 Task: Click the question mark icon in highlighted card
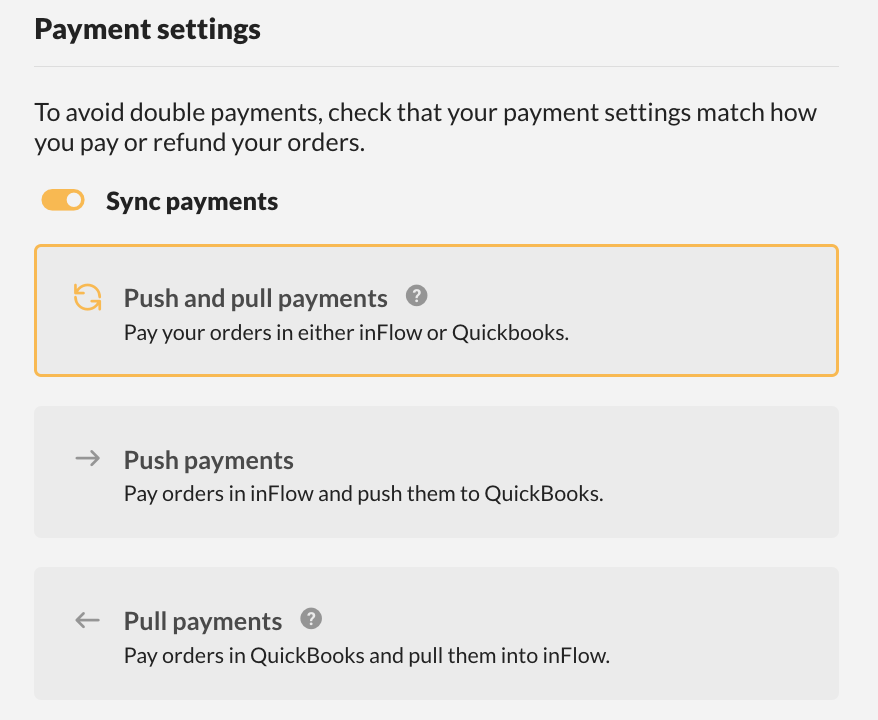pyautogui.click(x=416, y=295)
